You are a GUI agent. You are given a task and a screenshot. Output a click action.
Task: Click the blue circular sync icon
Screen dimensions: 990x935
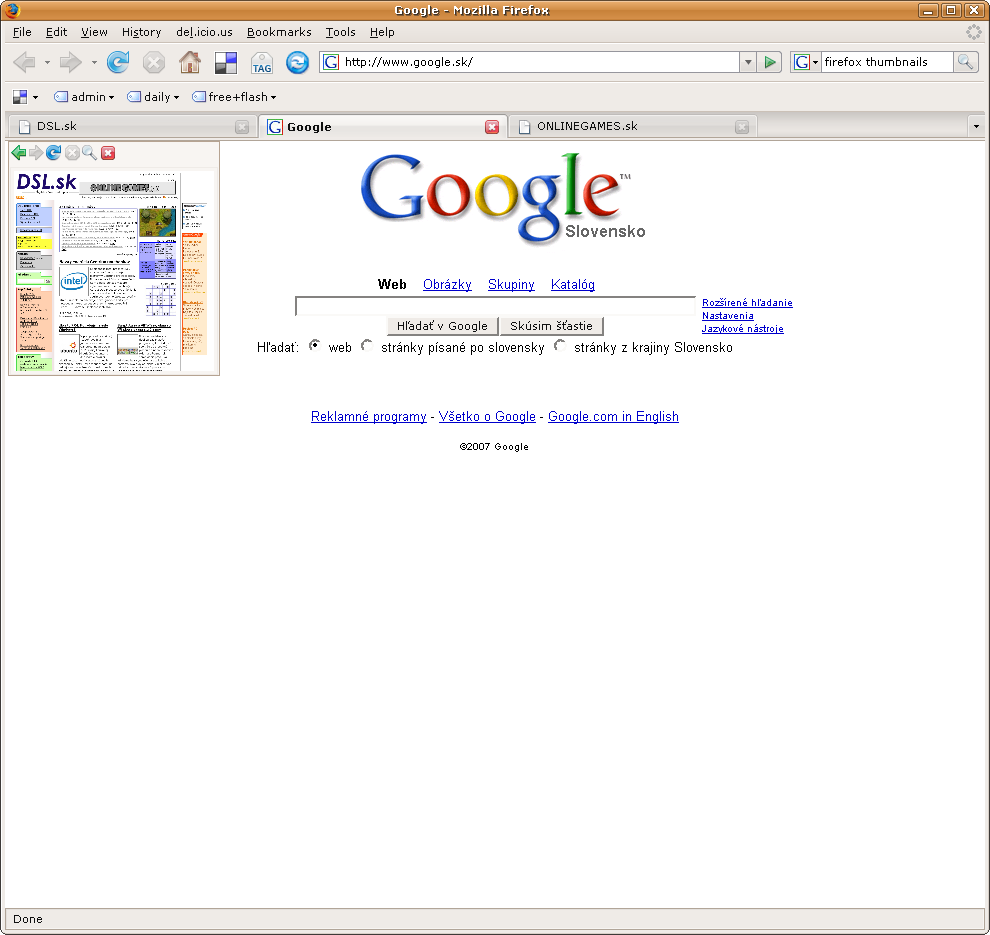[x=297, y=62]
